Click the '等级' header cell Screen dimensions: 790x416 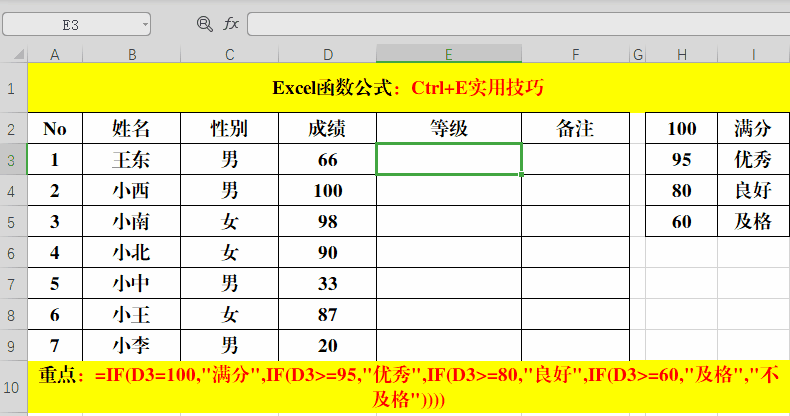point(449,128)
